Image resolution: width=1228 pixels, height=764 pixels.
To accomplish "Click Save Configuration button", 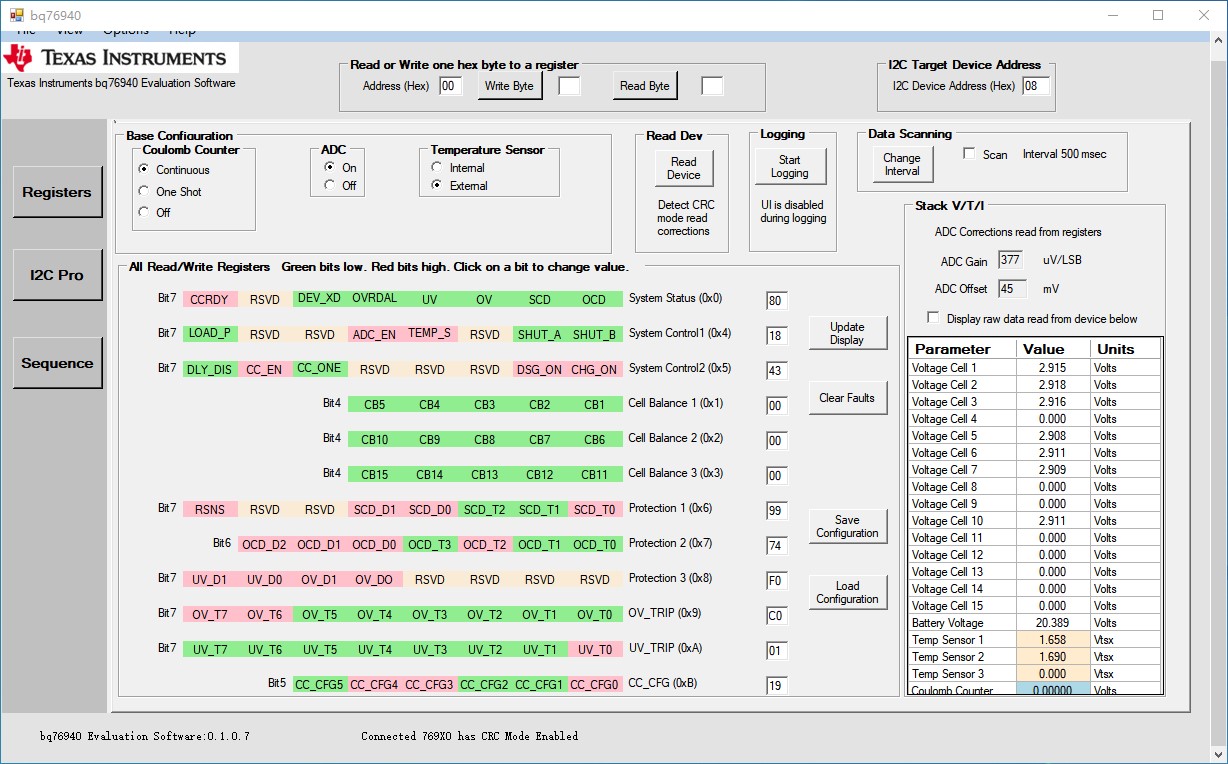I will 847,527.
